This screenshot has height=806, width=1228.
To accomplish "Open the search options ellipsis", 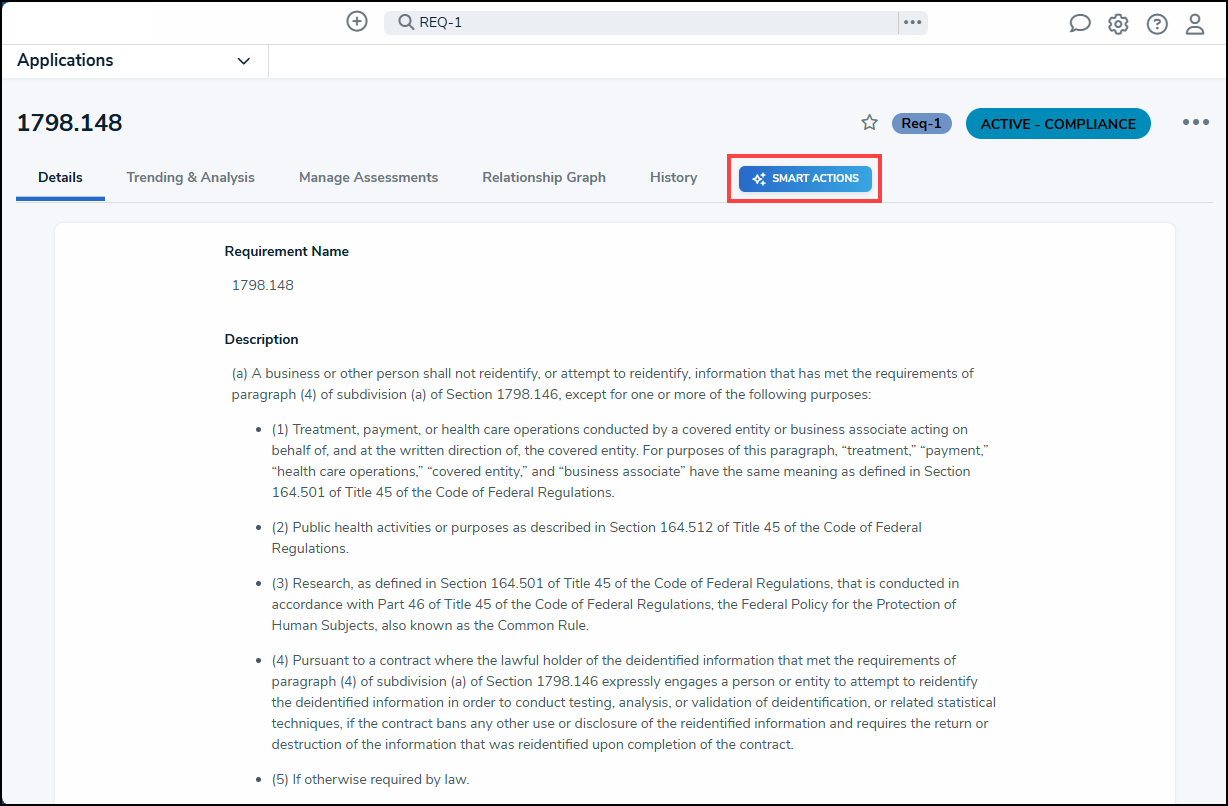I will click(912, 22).
